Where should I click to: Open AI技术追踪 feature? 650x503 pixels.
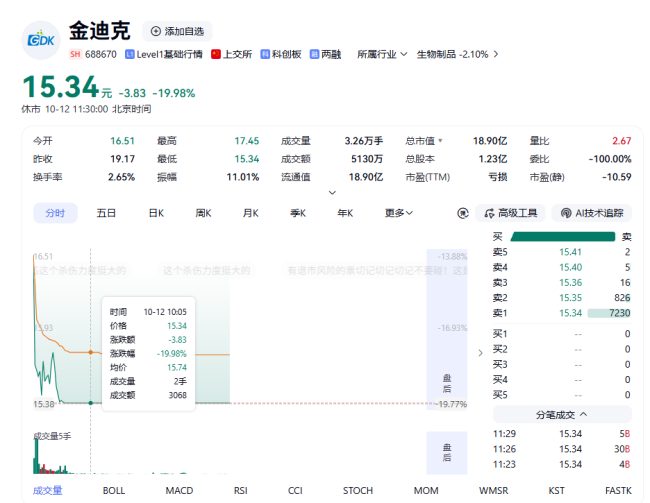pos(592,213)
